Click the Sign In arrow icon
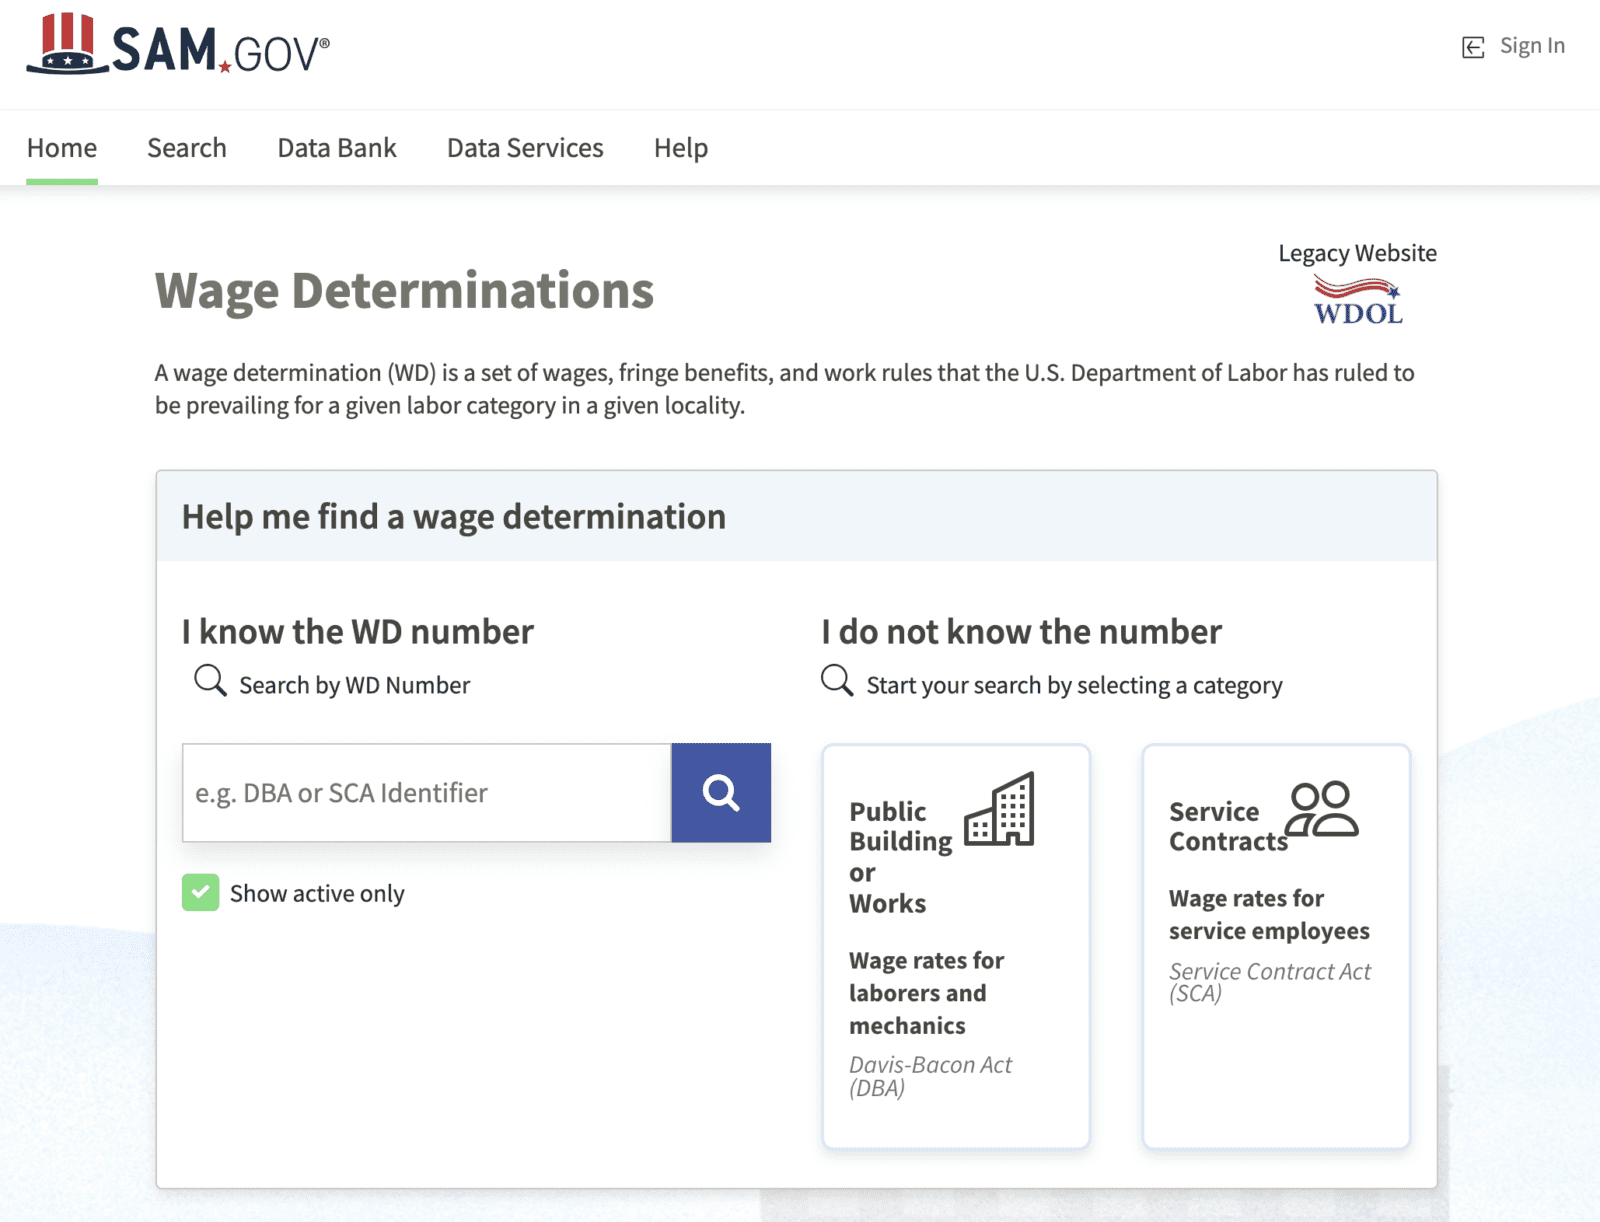The image size is (1600, 1222). [1473, 47]
